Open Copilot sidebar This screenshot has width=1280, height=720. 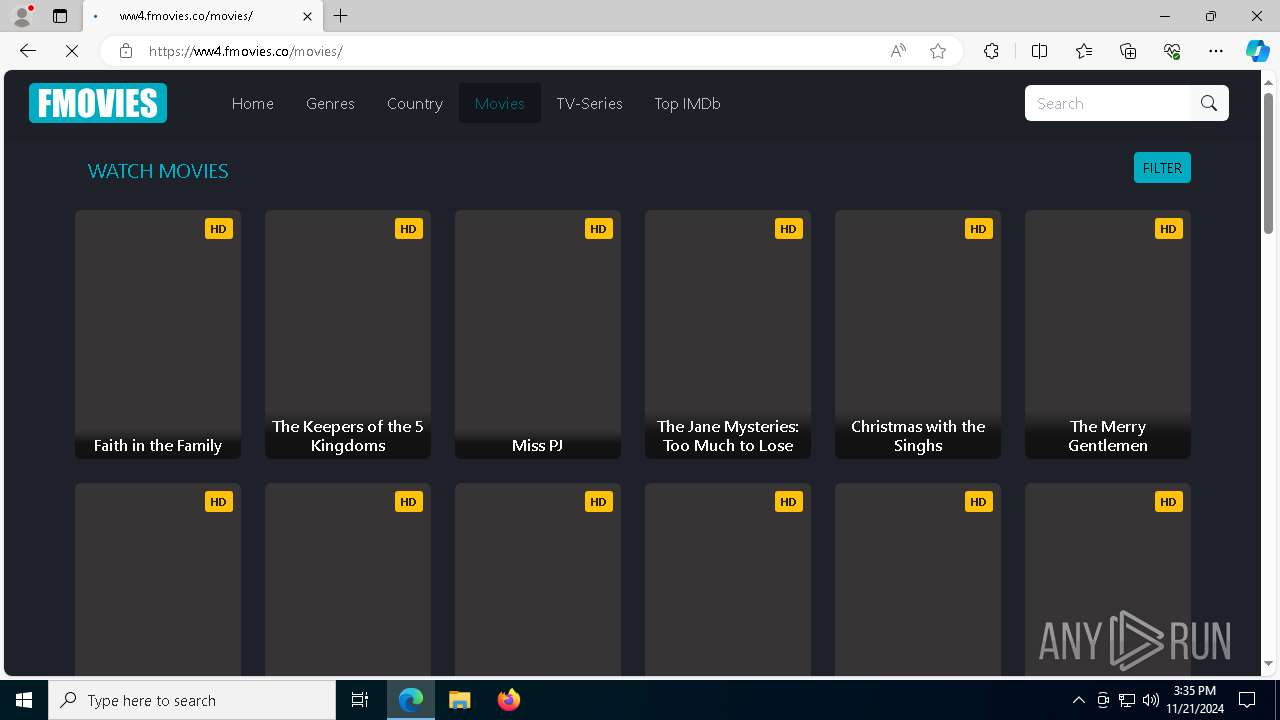[x=1257, y=51]
